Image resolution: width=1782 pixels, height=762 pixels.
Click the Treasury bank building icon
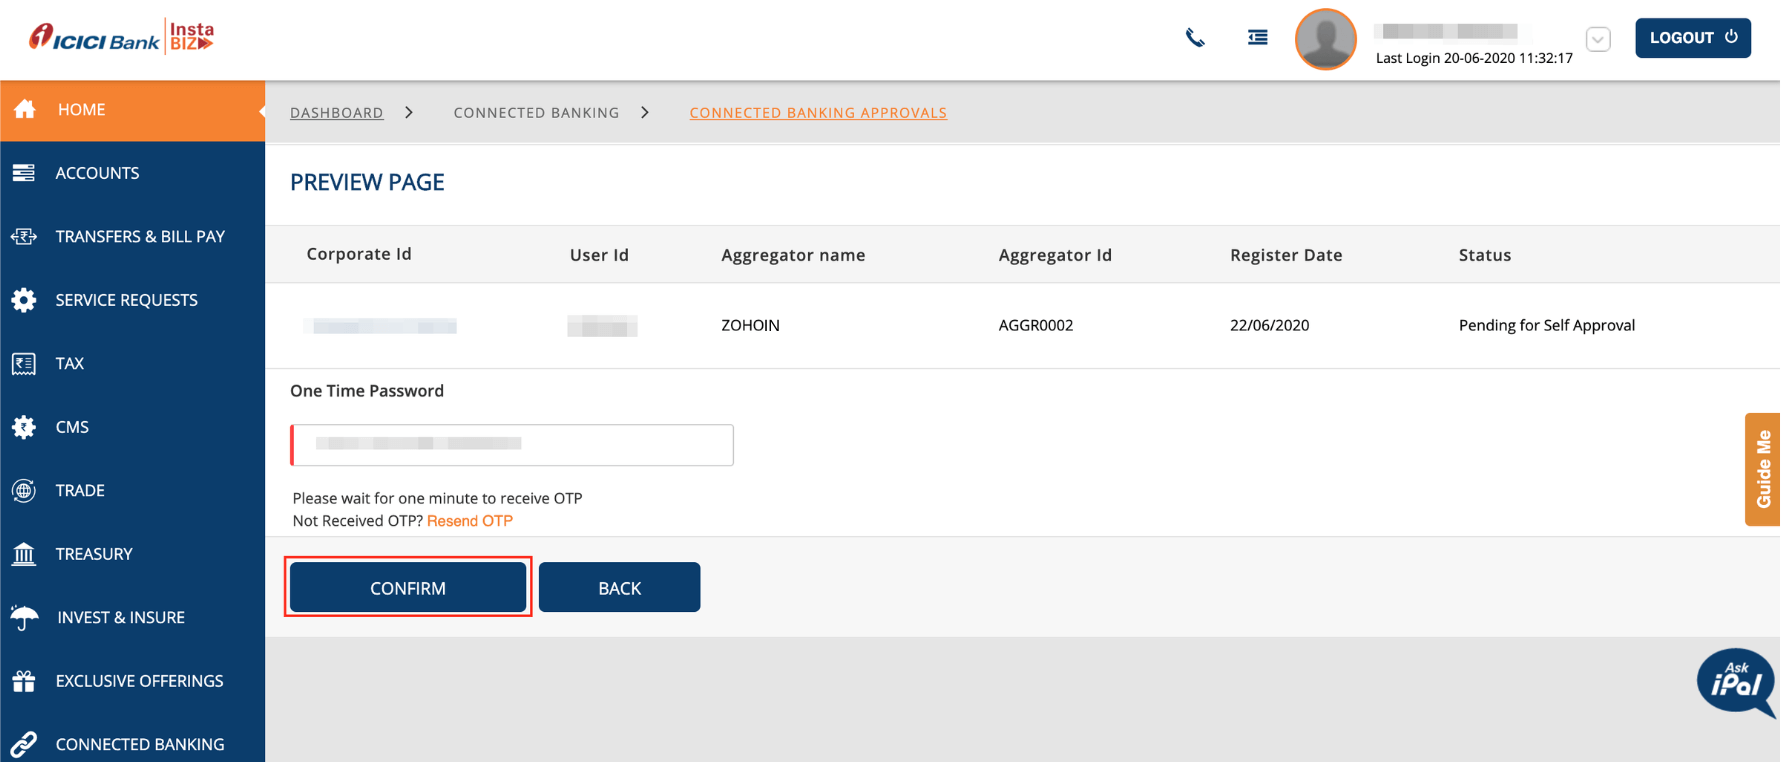24,554
